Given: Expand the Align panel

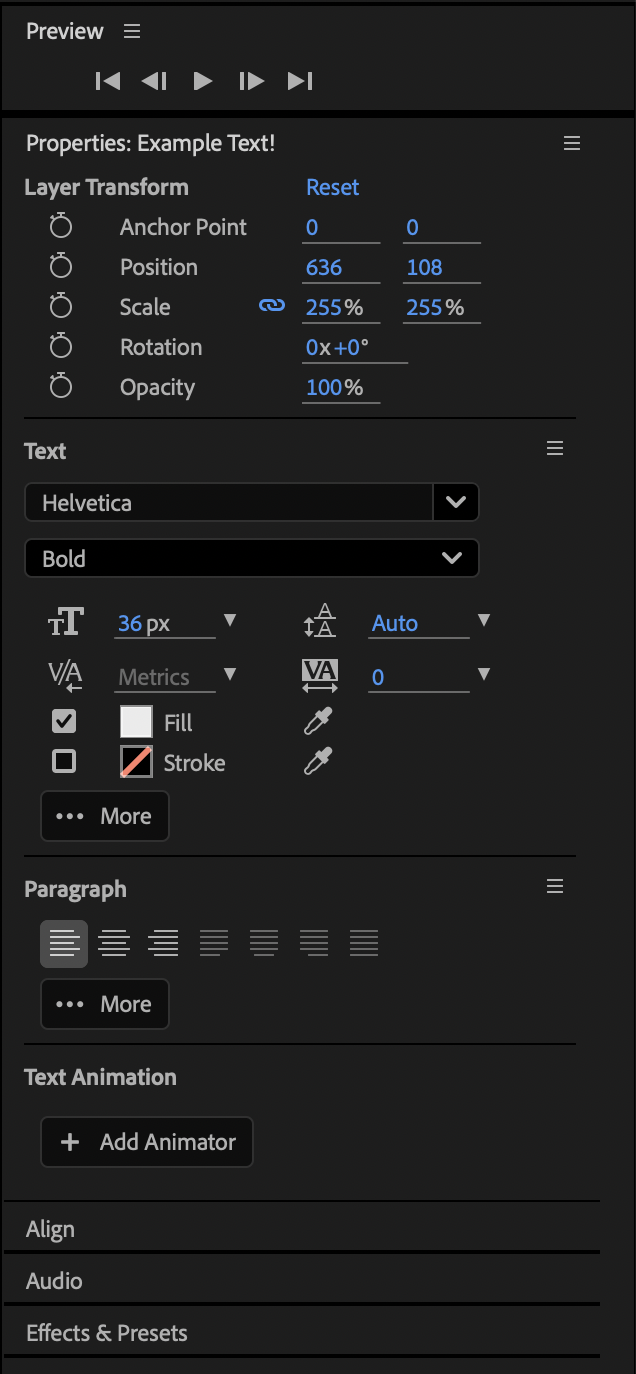Looking at the screenshot, I should click(x=51, y=1229).
